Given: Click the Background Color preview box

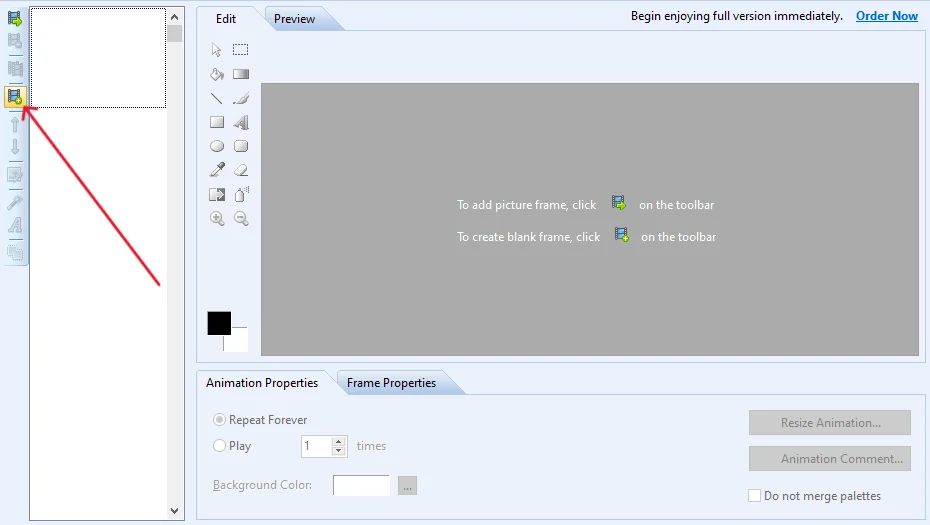Looking at the screenshot, I should 361,485.
